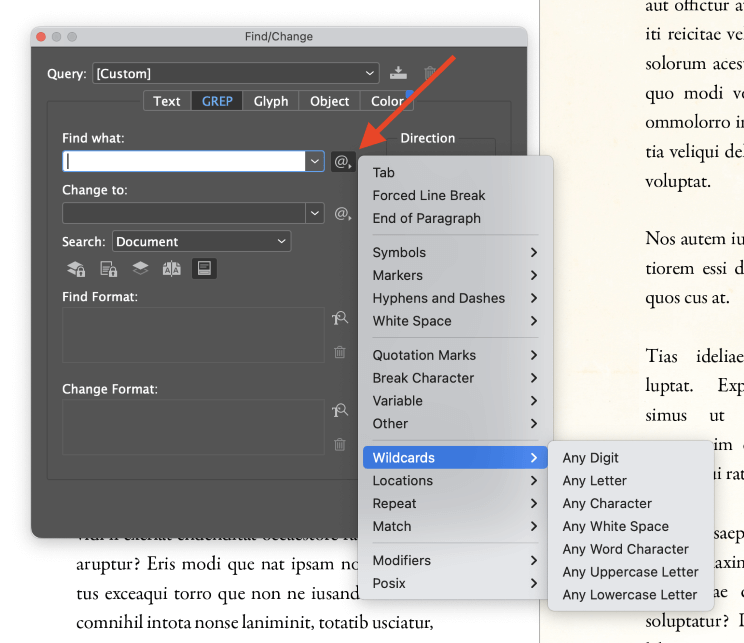Choose Any Uppercase Letter wildcard
The height and width of the screenshot is (643, 744).
(x=631, y=572)
